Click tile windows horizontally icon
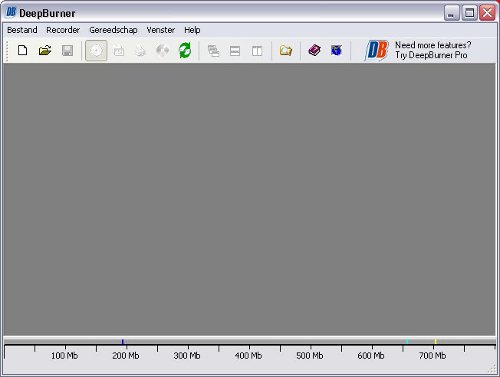Viewport: 500px width, 377px height. coord(235,51)
